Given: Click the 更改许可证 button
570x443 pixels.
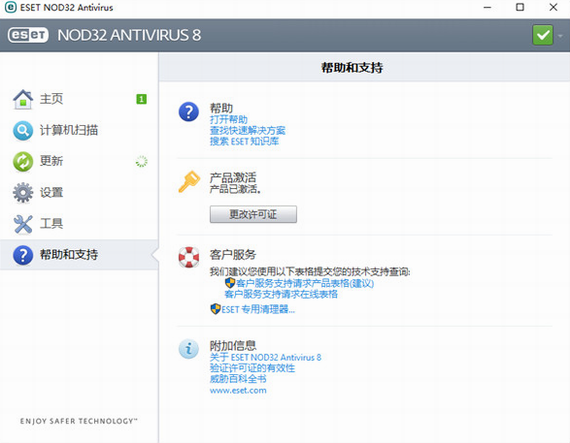Looking at the screenshot, I should (253, 214).
